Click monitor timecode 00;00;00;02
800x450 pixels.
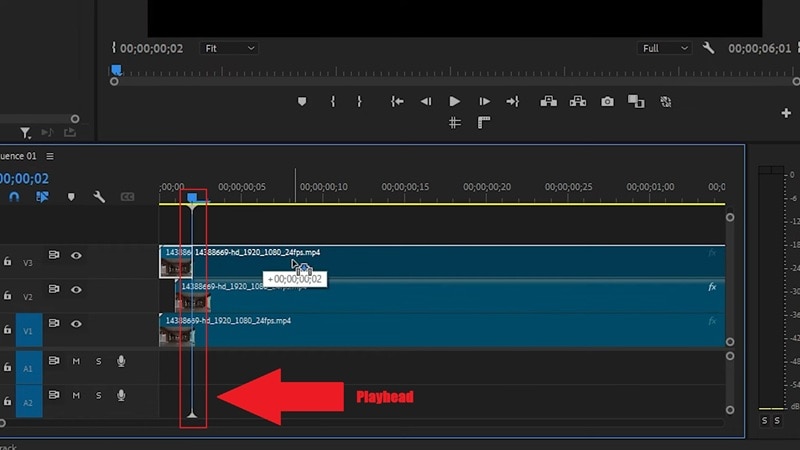tap(151, 48)
